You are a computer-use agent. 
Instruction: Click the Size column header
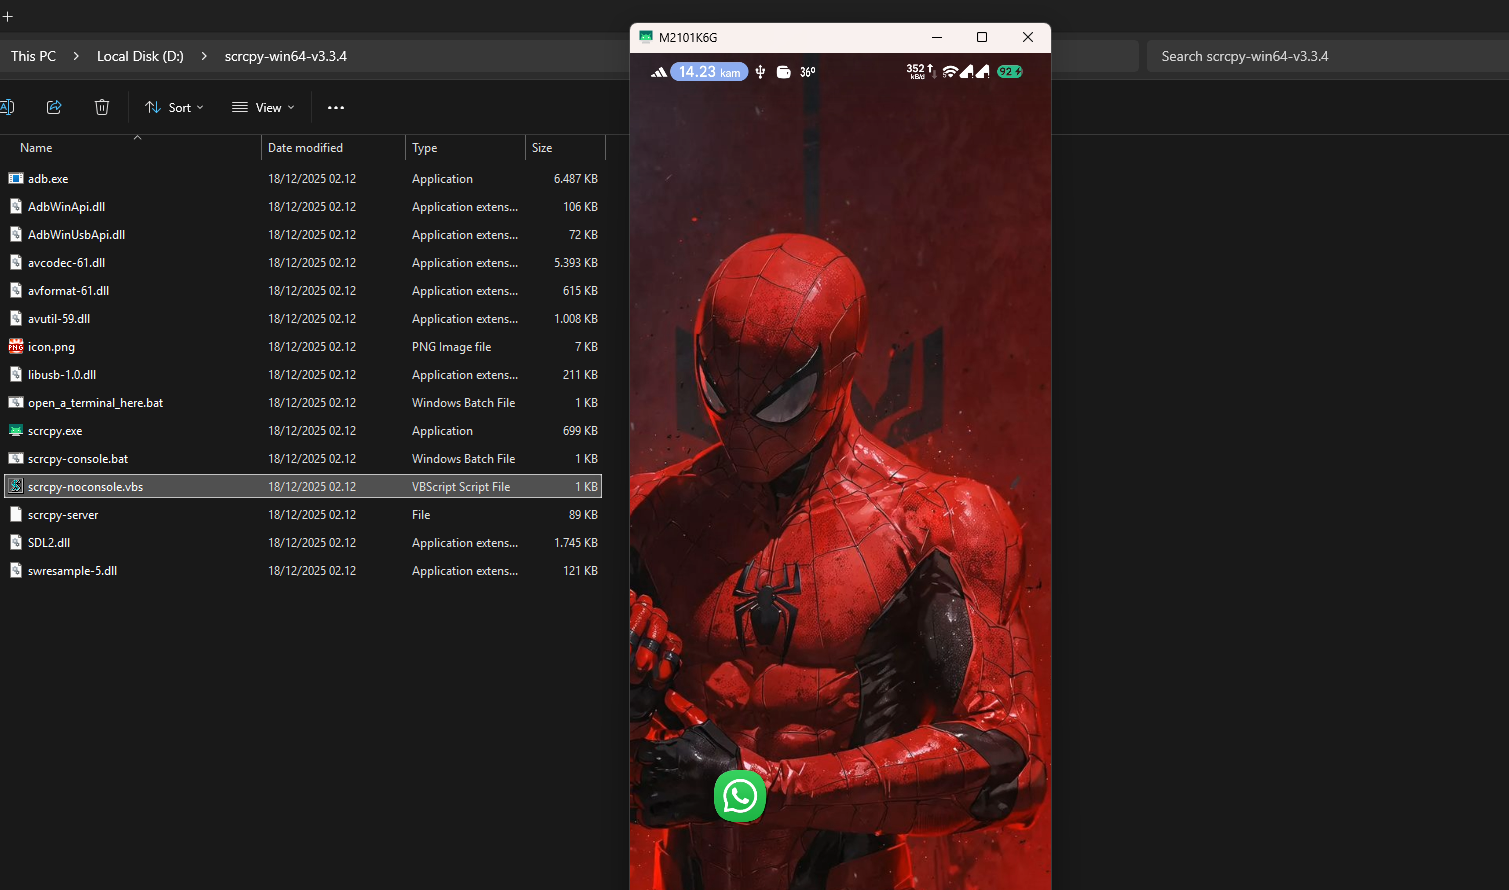point(542,148)
